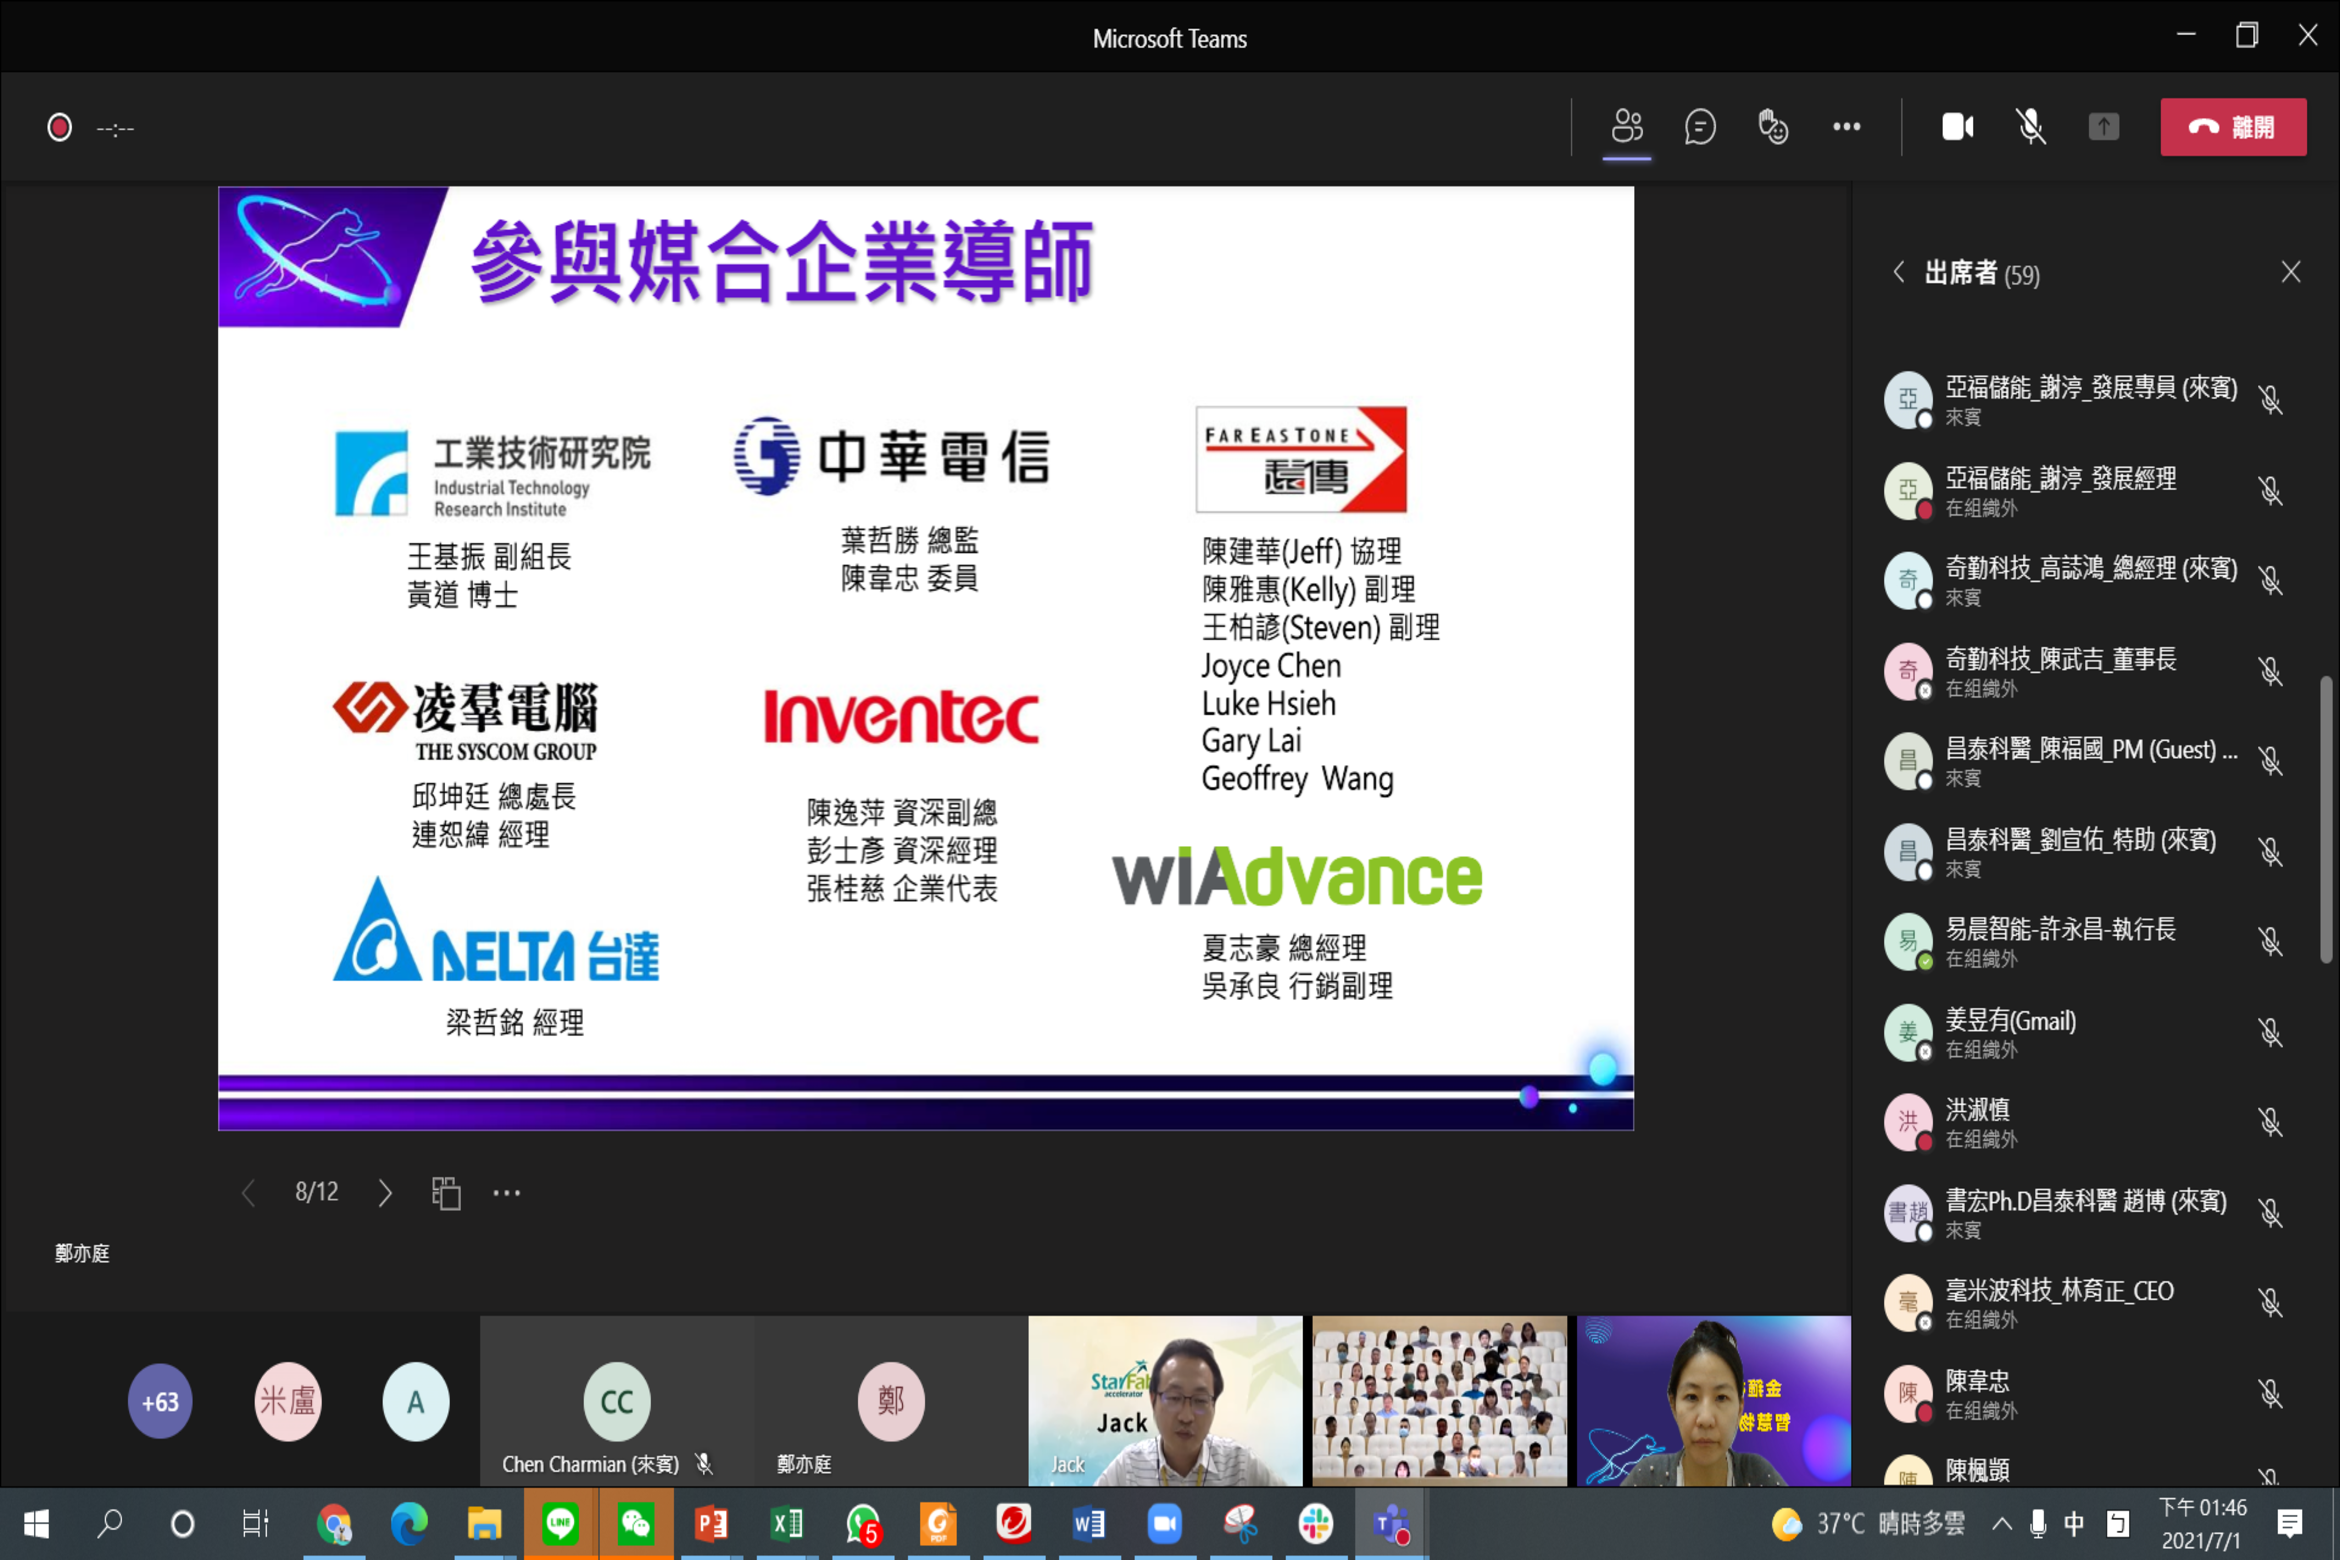This screenshot has width=2340, height=1560.
Task: Select the audience room video tile
Action: coord(1439,1401)
